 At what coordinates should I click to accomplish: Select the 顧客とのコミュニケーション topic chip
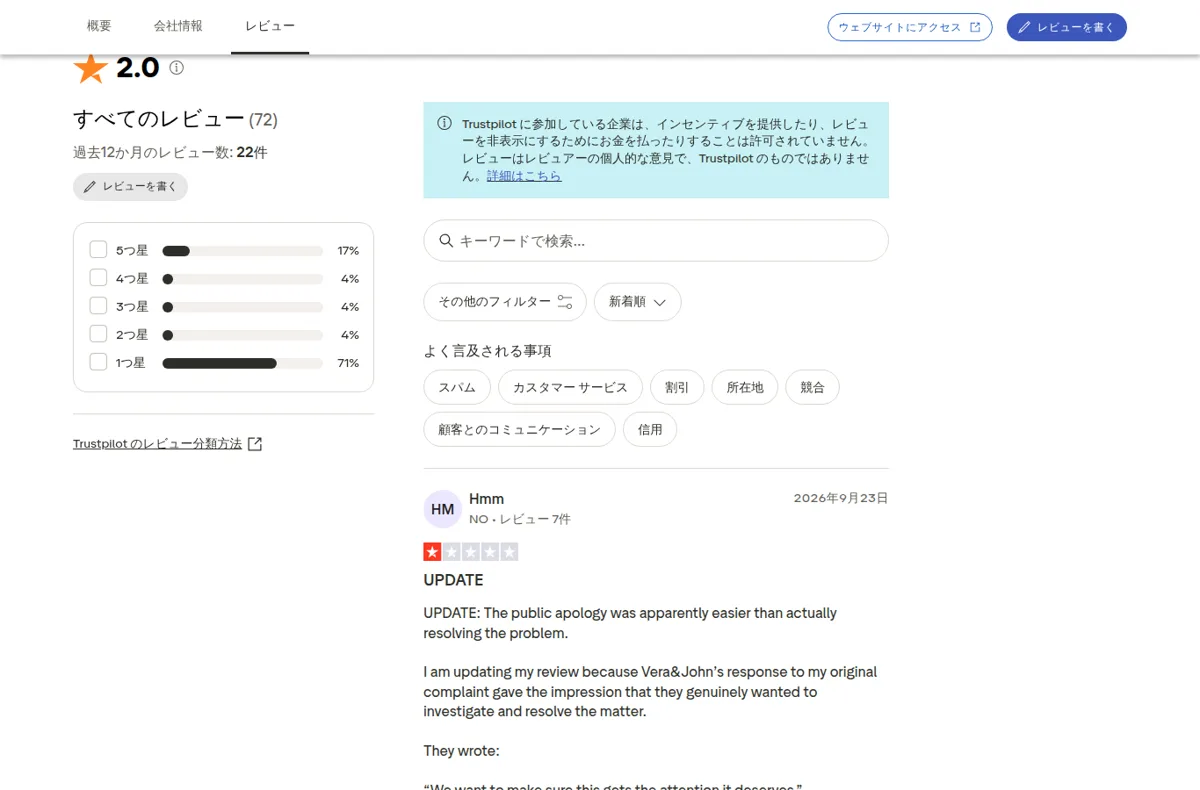pos(519,429)
